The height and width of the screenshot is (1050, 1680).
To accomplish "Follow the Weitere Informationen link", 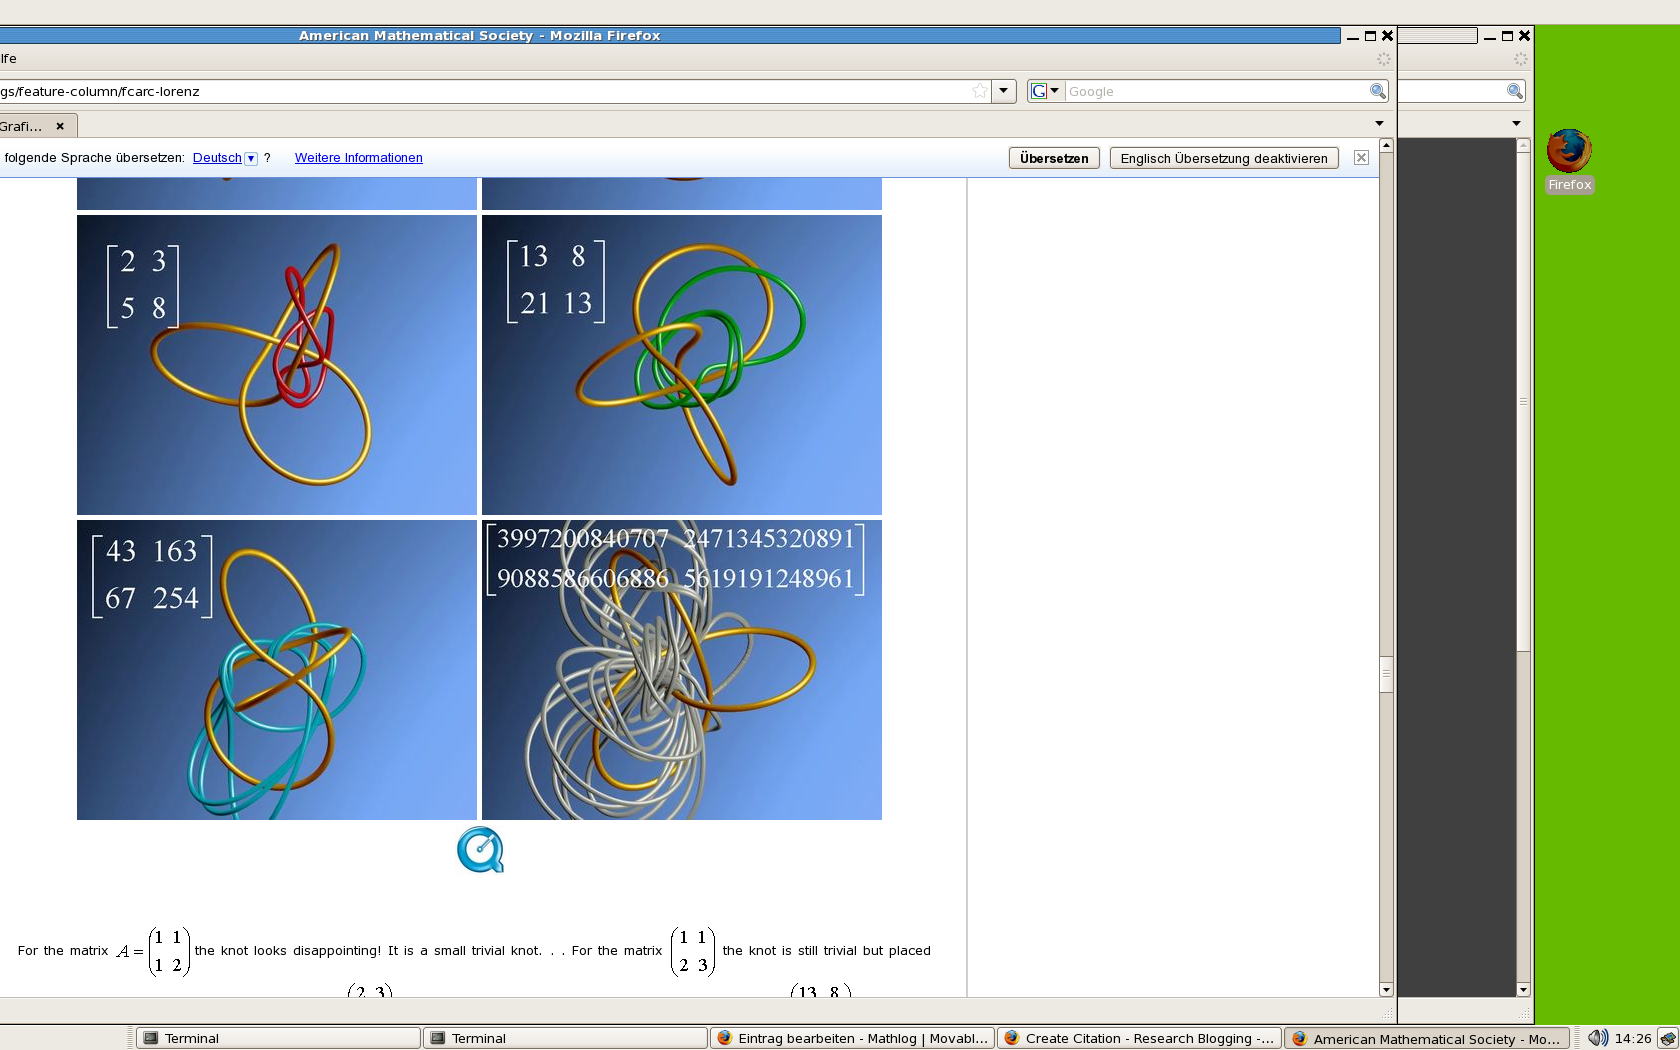I will click(x=358, y=158).
